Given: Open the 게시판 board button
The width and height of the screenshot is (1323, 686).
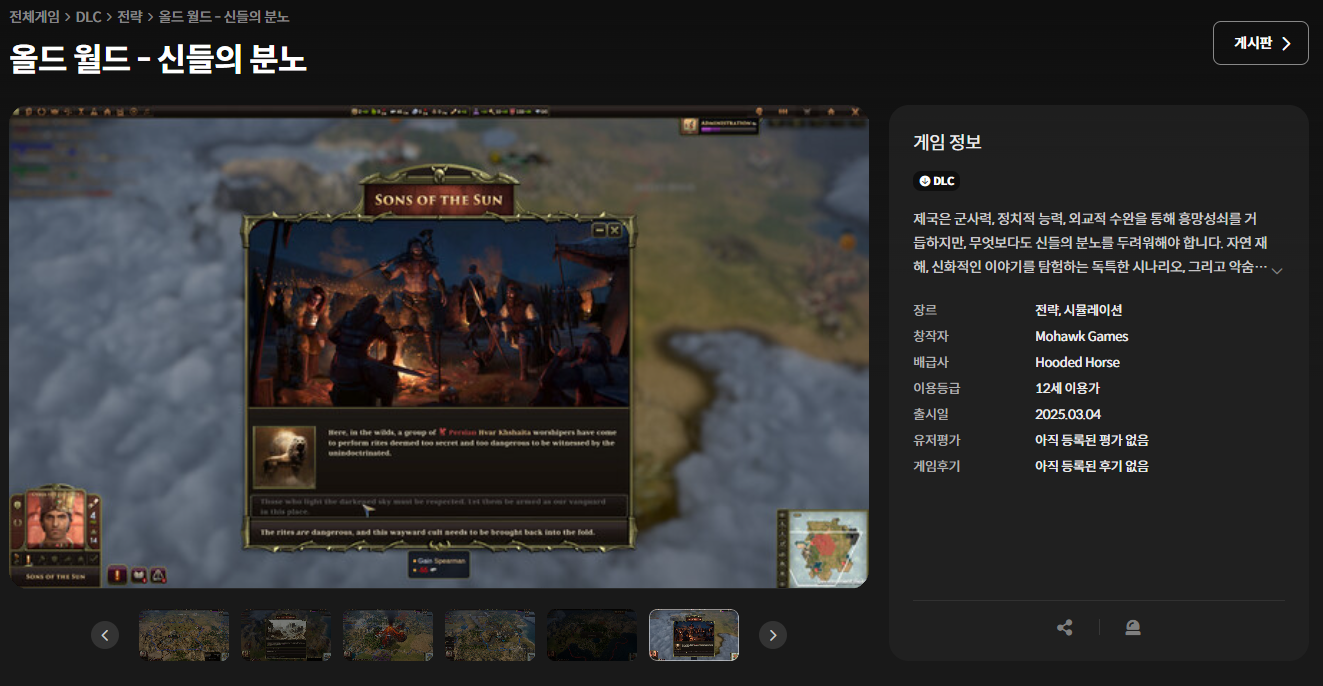Looking at the screenshot, I should (x=1260, y=43).
